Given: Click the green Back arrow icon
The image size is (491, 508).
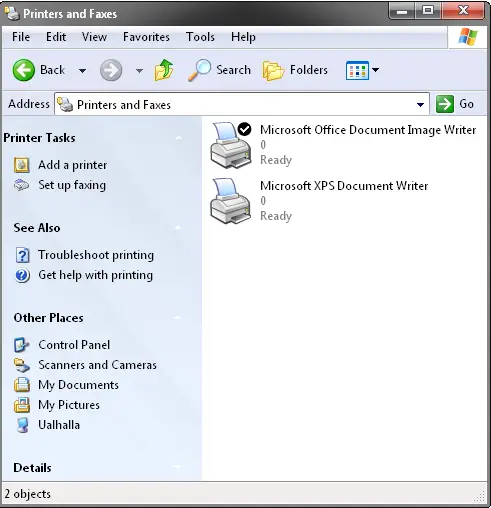Looking at the screenshot, I should pos(23,70).
